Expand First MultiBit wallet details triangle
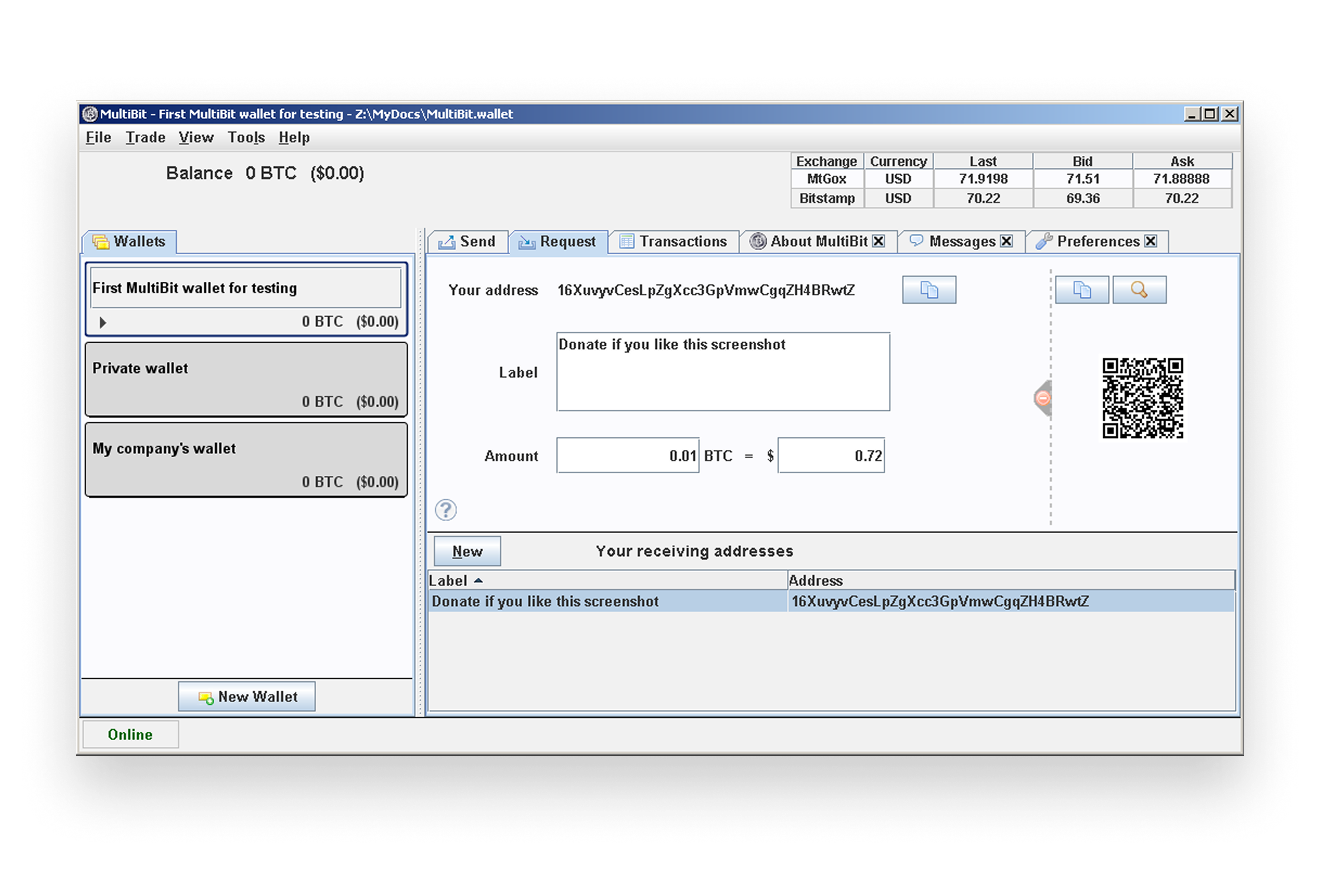 (x=102, y=322)
